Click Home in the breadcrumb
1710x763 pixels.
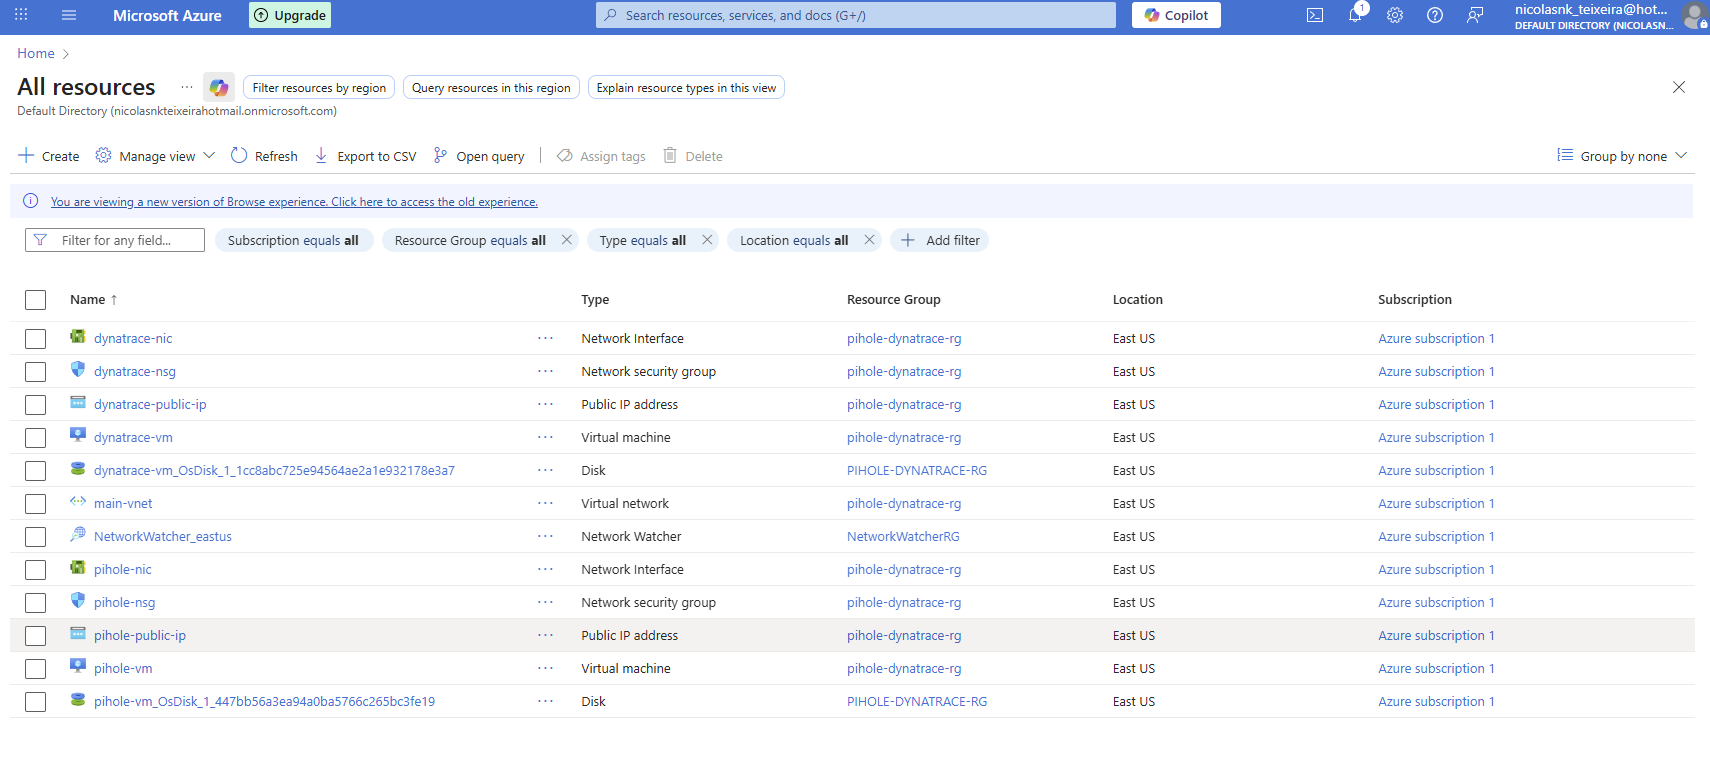(x=36, y=53)
